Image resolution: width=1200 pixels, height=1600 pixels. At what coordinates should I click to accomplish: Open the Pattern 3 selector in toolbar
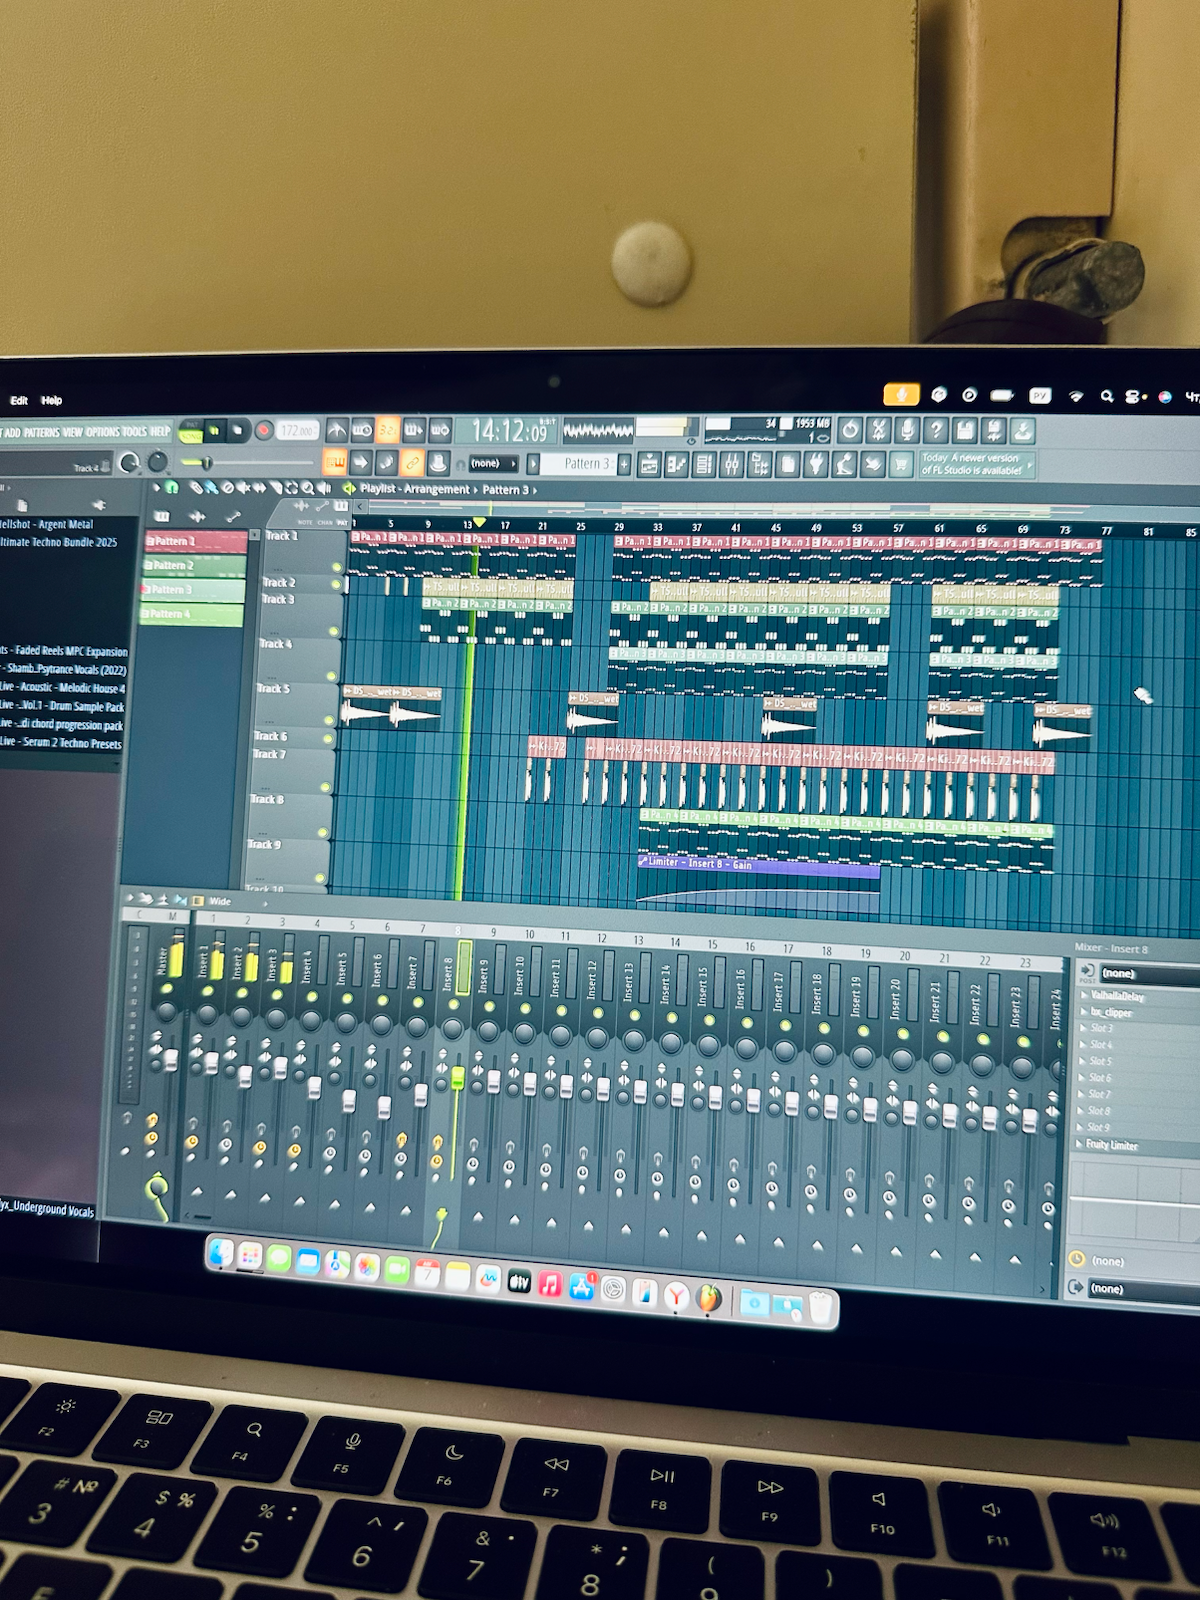580,463
